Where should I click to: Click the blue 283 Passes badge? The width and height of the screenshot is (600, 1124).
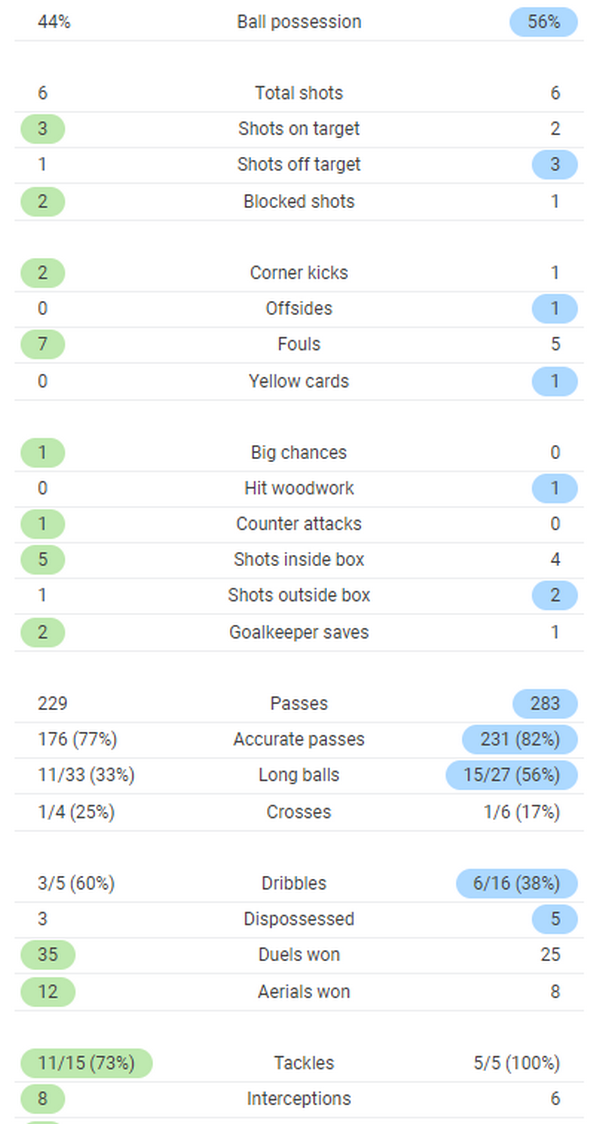click(545, 704)
